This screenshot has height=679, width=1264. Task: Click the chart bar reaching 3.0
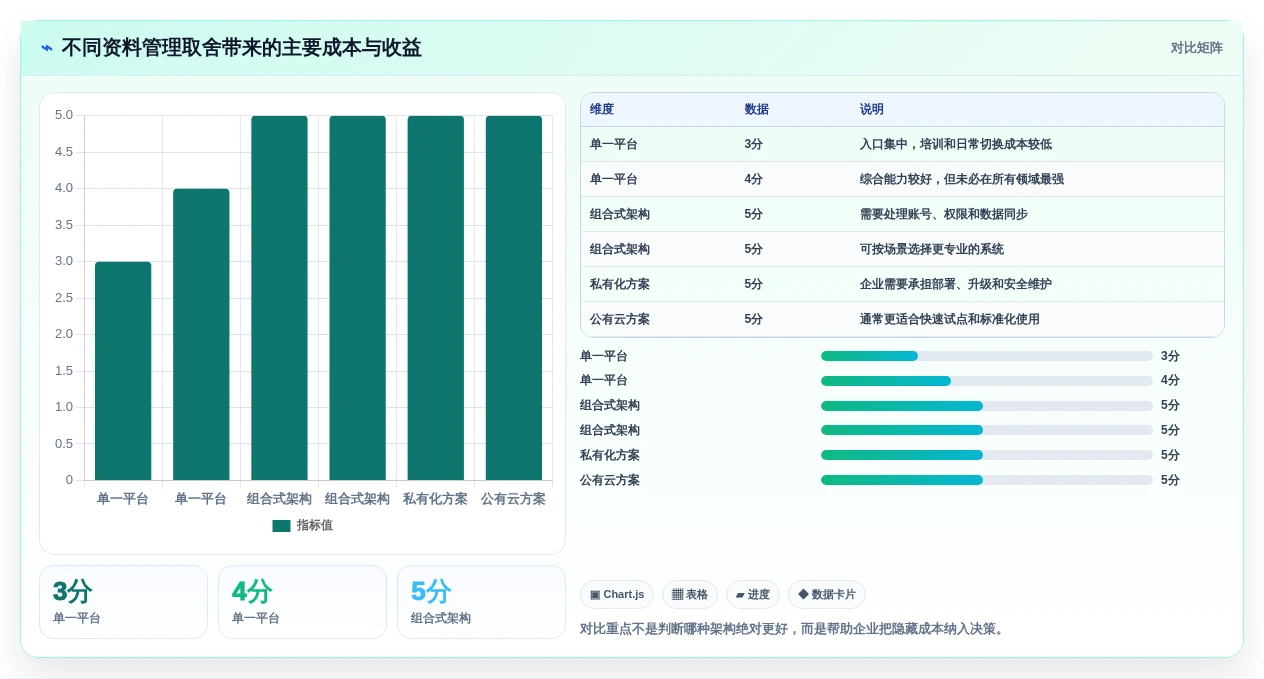tap(123, 371)
